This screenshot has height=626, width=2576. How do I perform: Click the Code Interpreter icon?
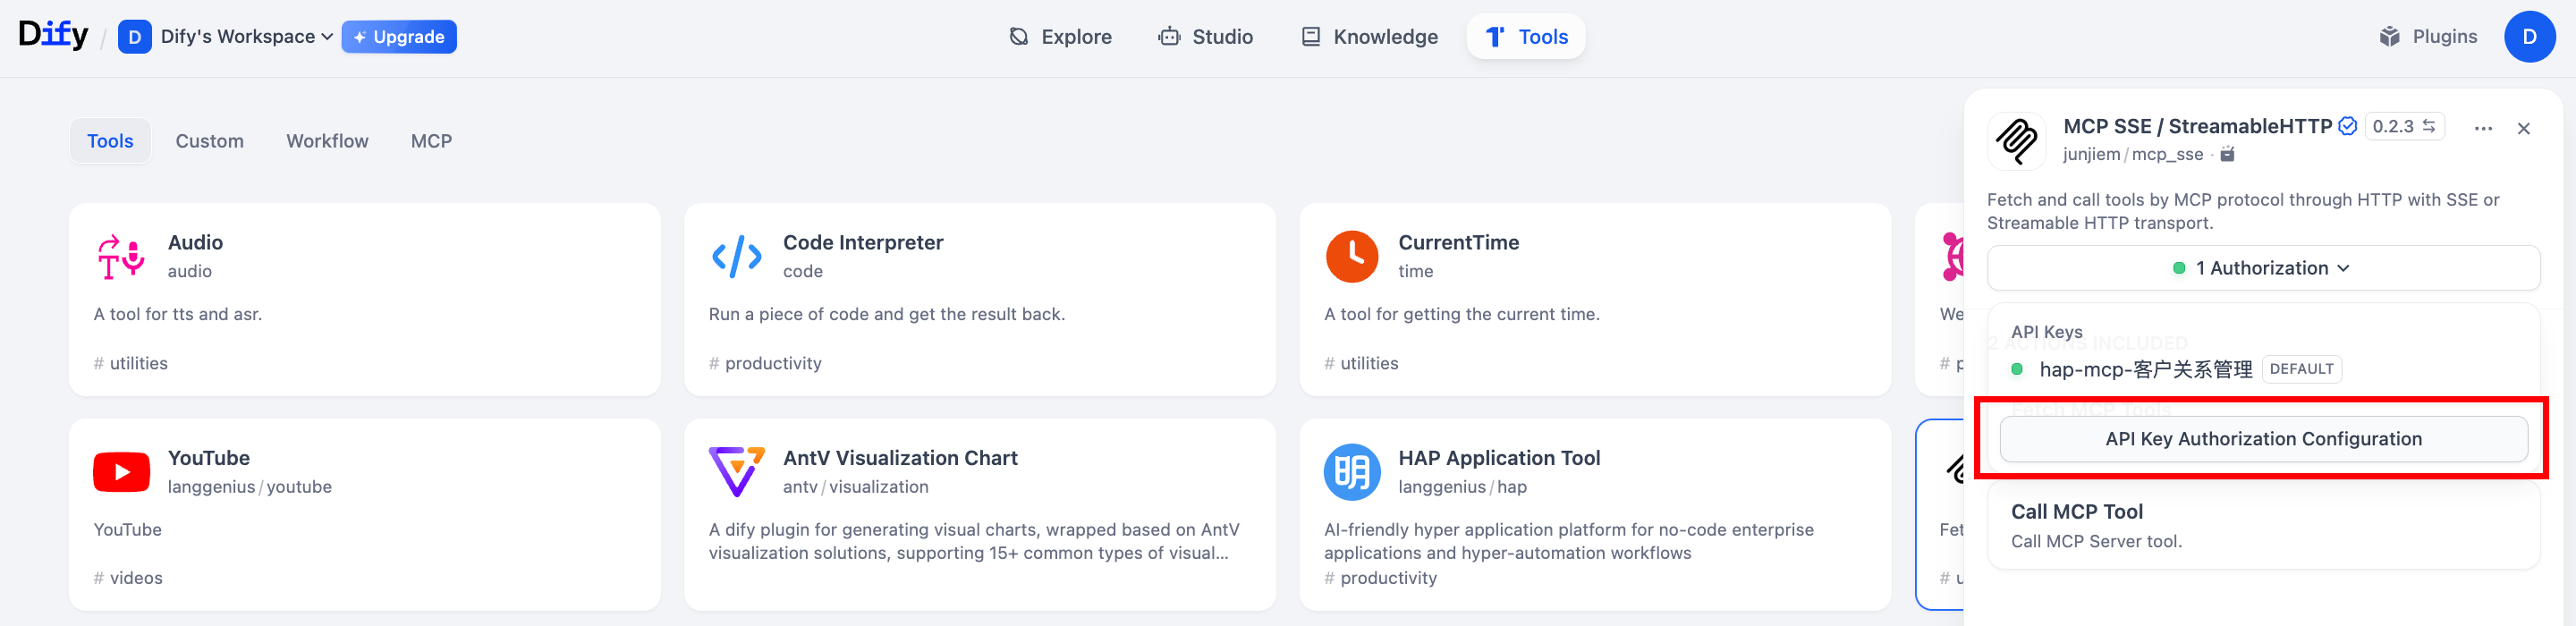pos(736,256)
